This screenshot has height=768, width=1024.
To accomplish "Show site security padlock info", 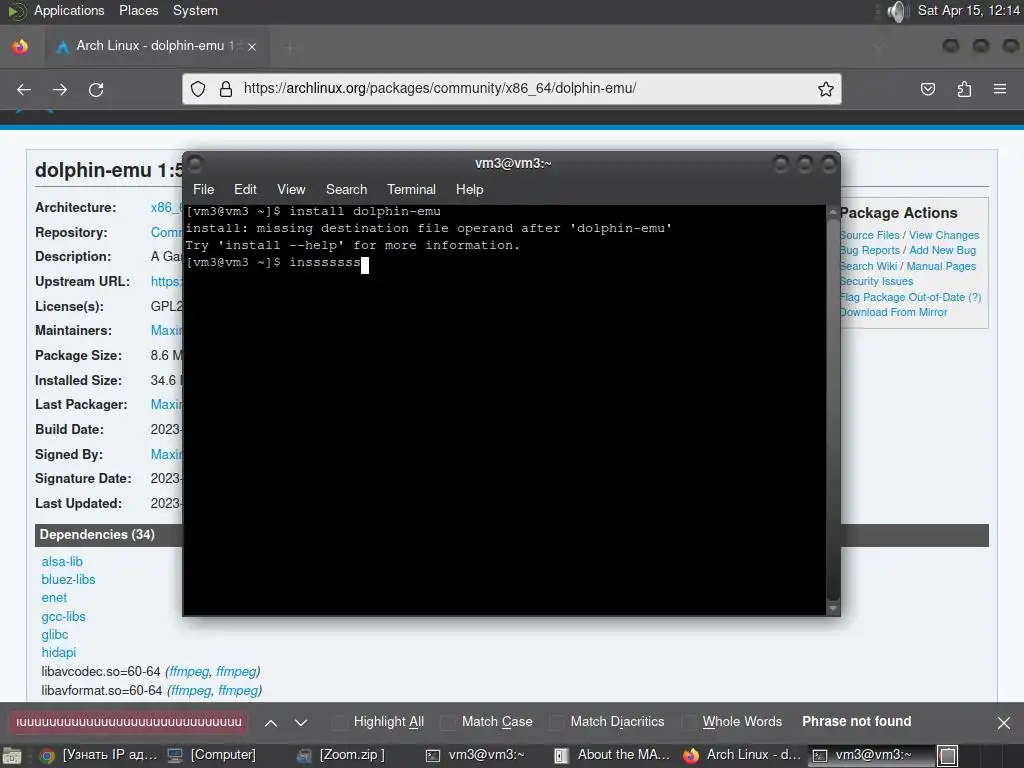I will click(226, 89).
